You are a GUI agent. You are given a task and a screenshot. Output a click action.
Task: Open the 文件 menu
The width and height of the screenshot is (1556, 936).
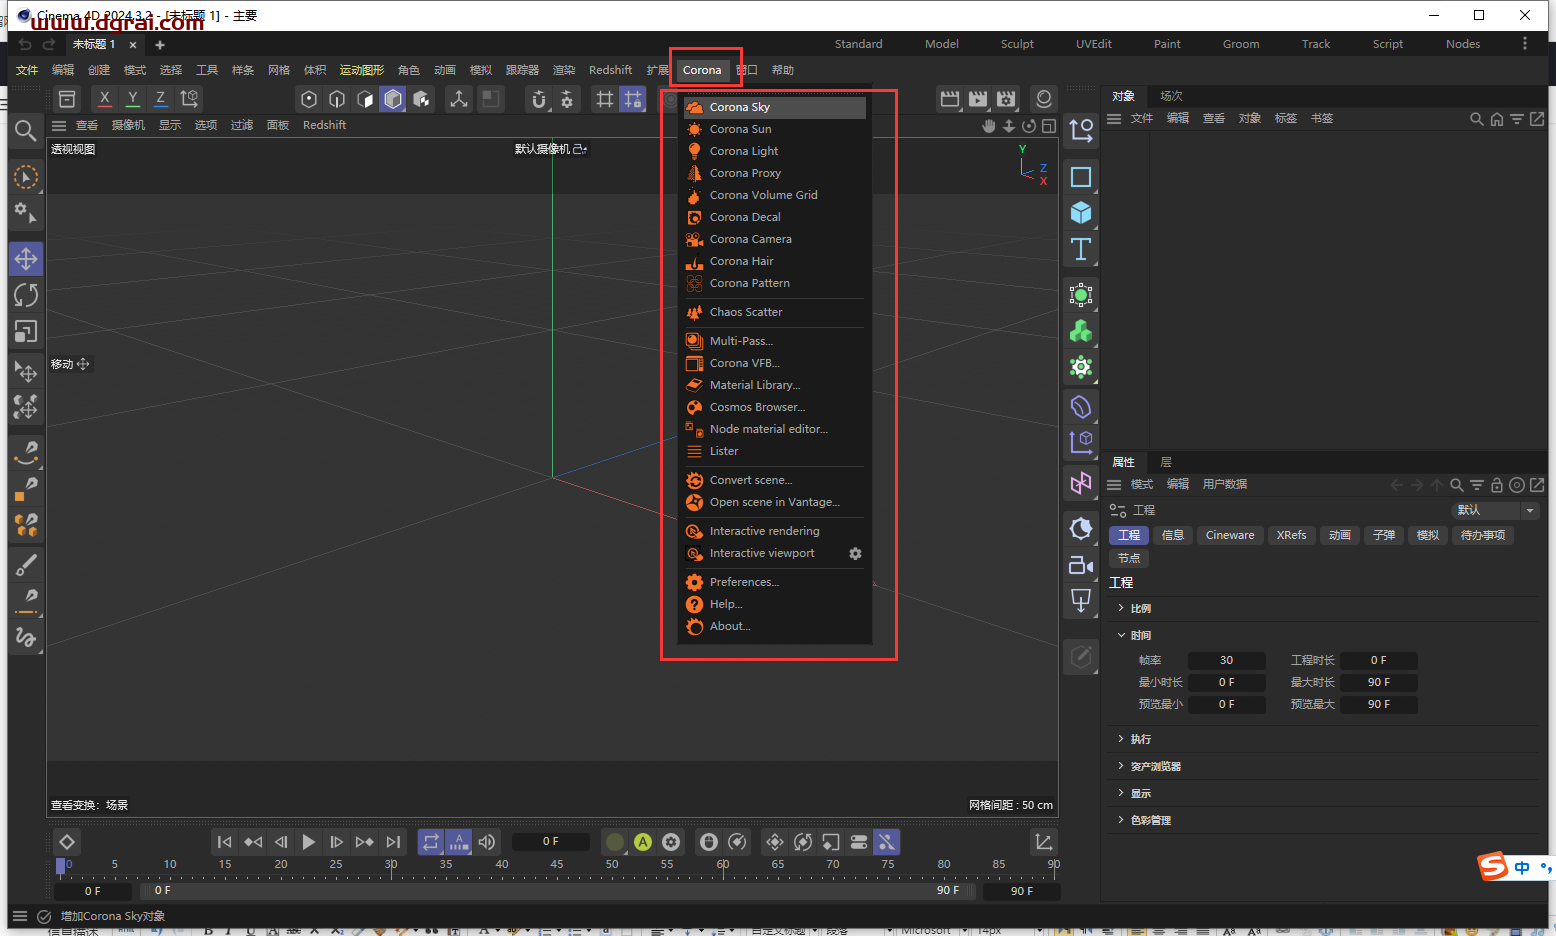click(x=27, y=70)
